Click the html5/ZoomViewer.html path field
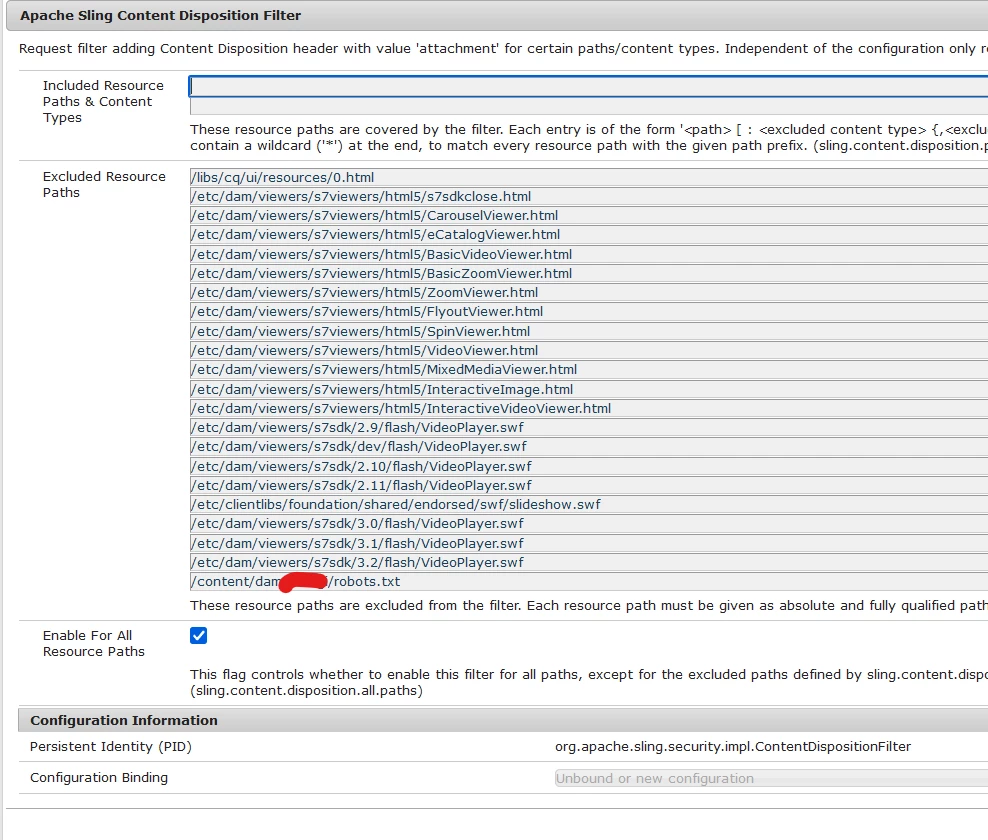The width and height of the screenshot is (988, 840). [x=589, y=292]
